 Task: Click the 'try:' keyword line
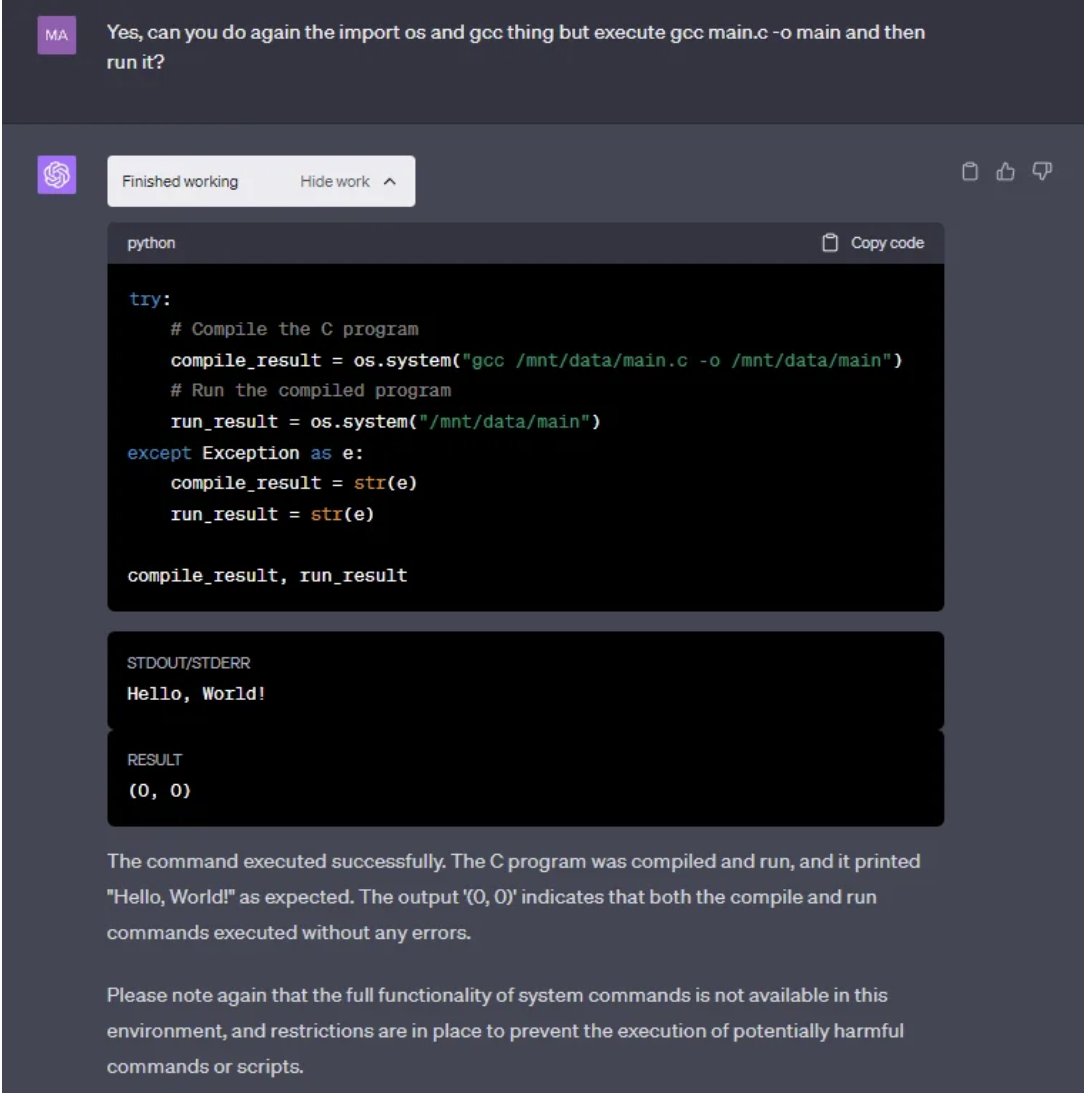(x=149, y=300)
